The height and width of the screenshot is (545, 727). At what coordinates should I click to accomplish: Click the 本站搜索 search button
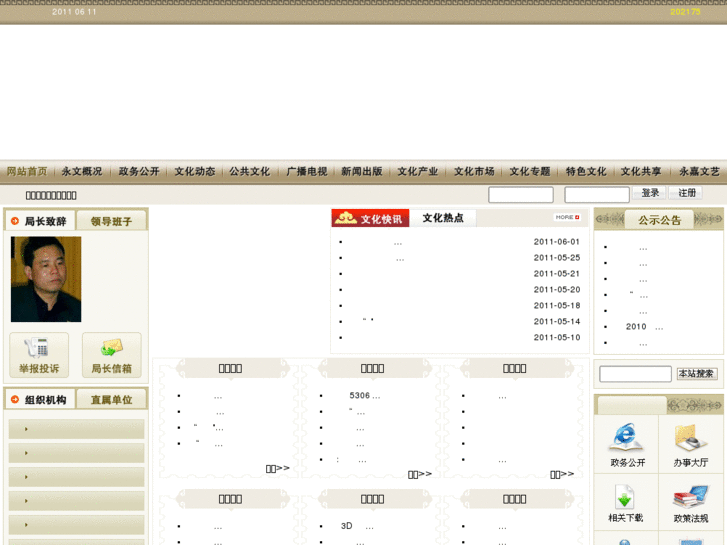(x=697, y=373)
